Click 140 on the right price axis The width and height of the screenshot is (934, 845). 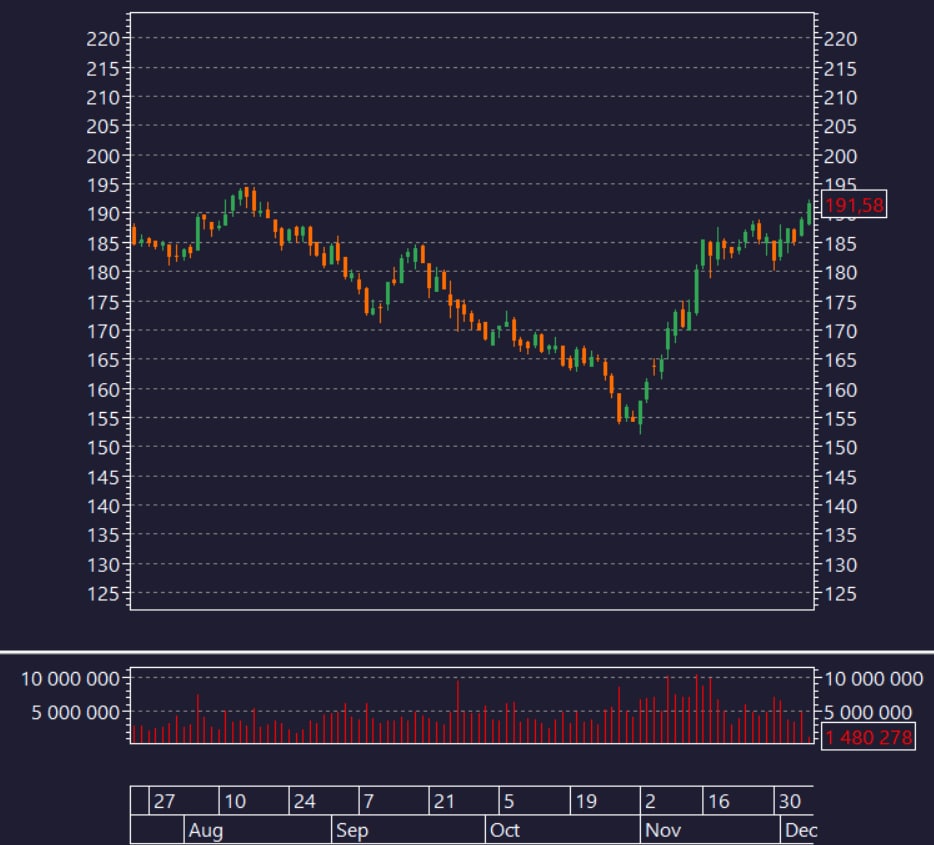(840, 506)
